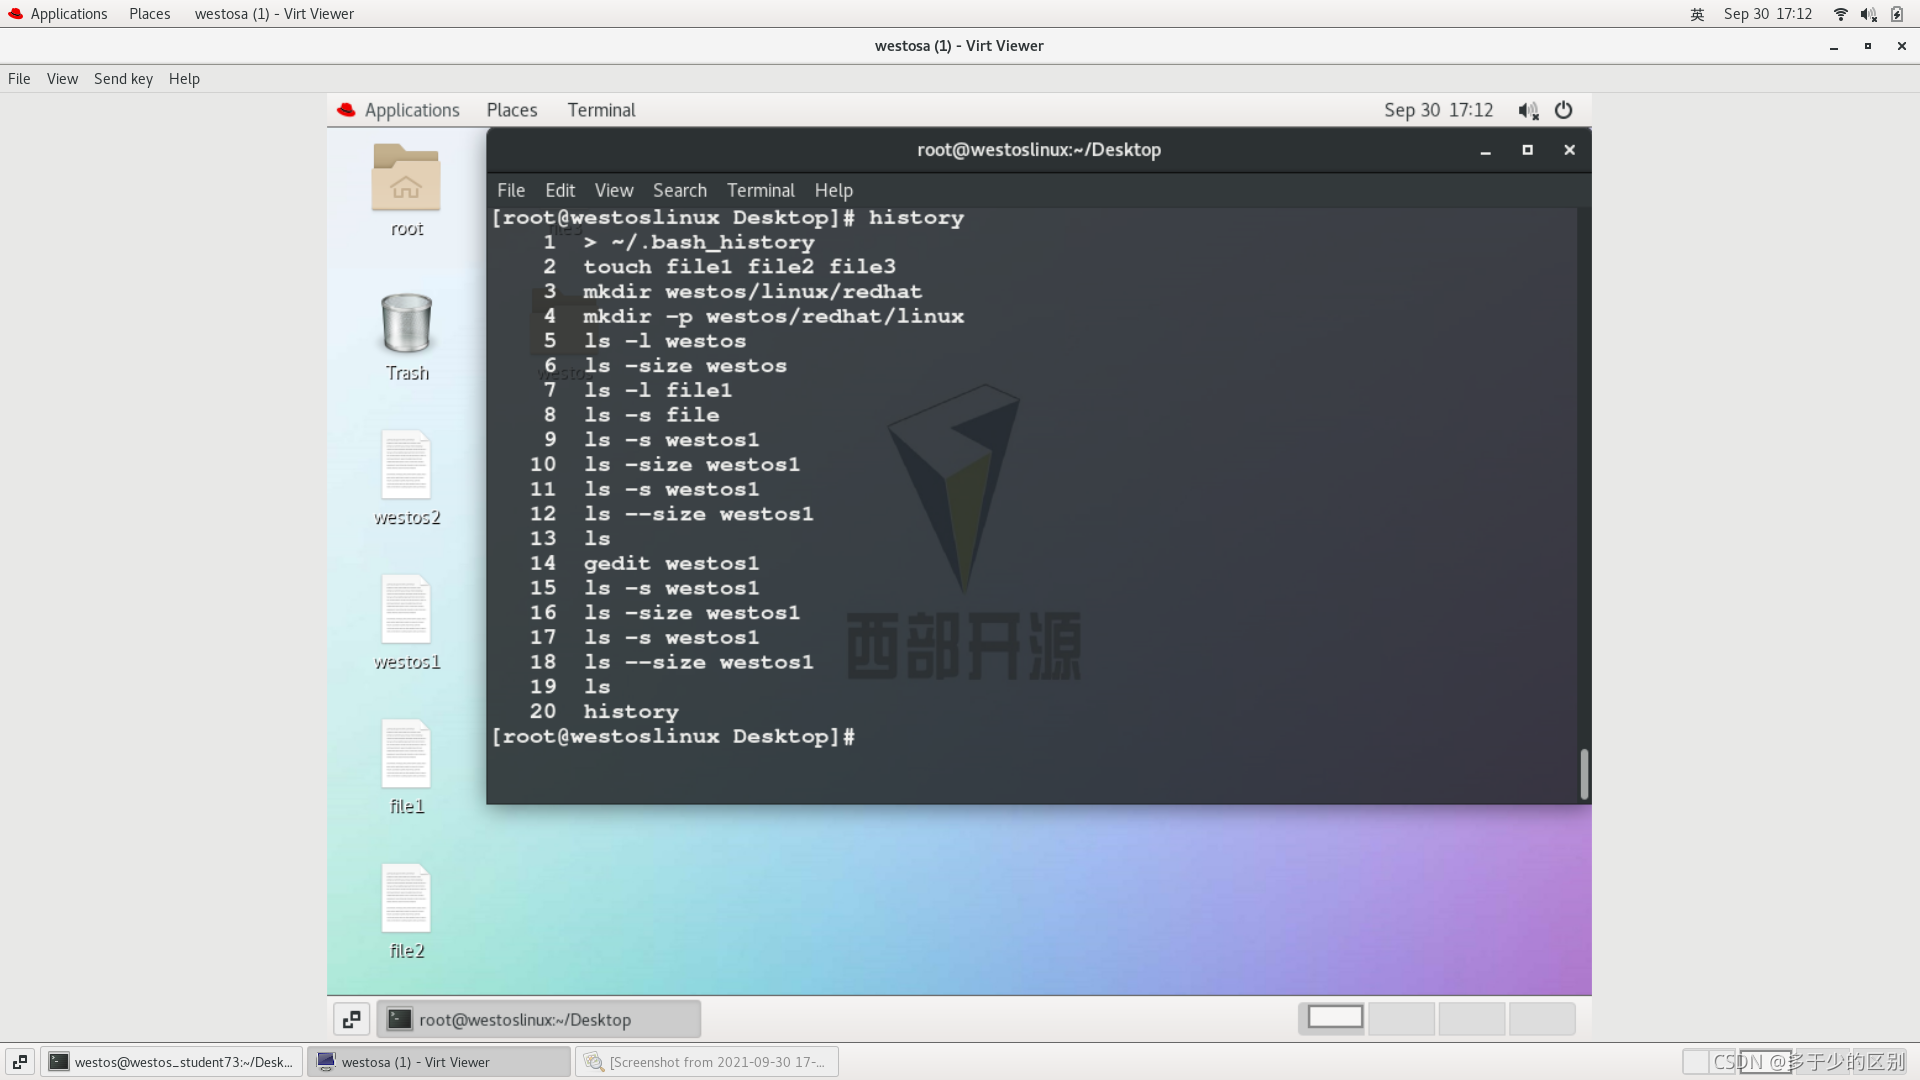The width and height of the screenshot is (1920, 1080).
Task: Open the root home folder icon
Action: tap(406, 179)
